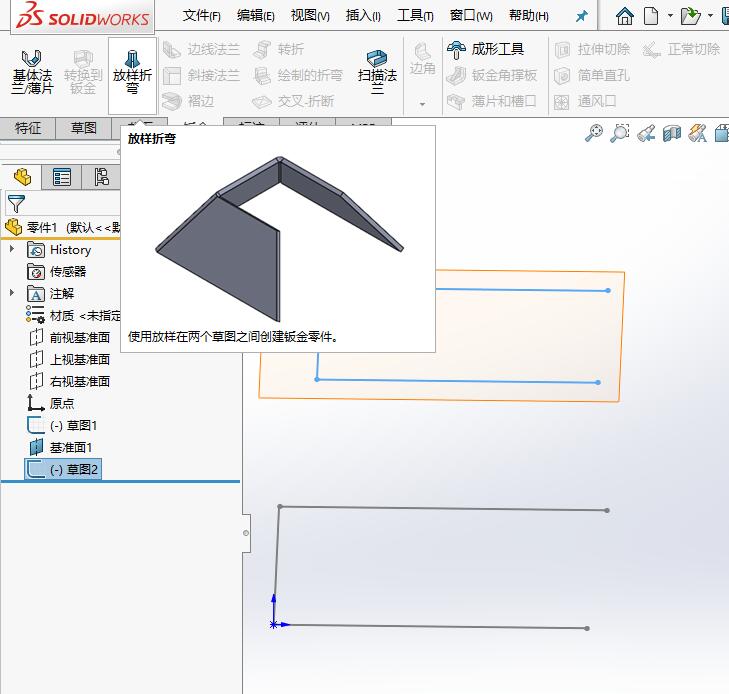
Task: Select 右视基准面 (Right Plane)
Action: click(69, 382)
